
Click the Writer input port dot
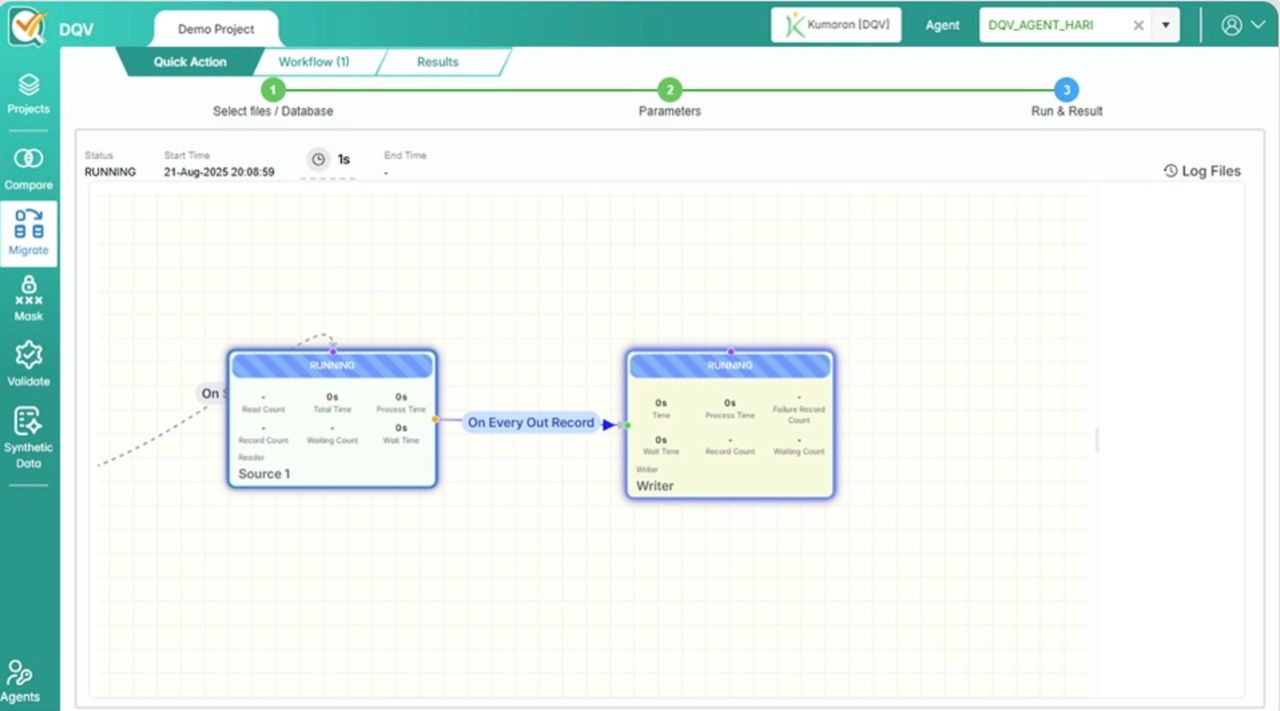[627, 426]
